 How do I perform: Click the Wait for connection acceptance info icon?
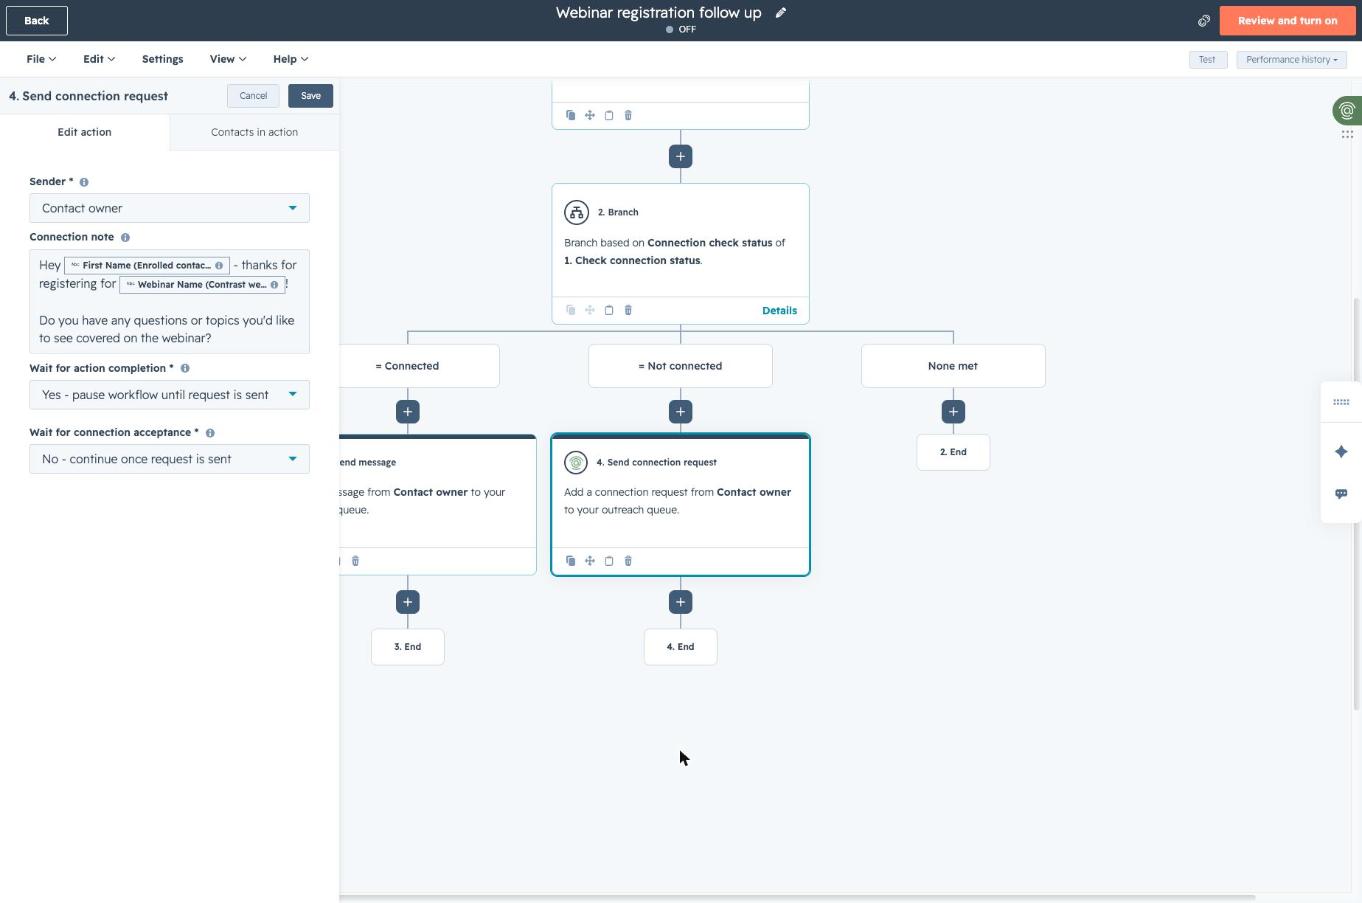point(210,433)
